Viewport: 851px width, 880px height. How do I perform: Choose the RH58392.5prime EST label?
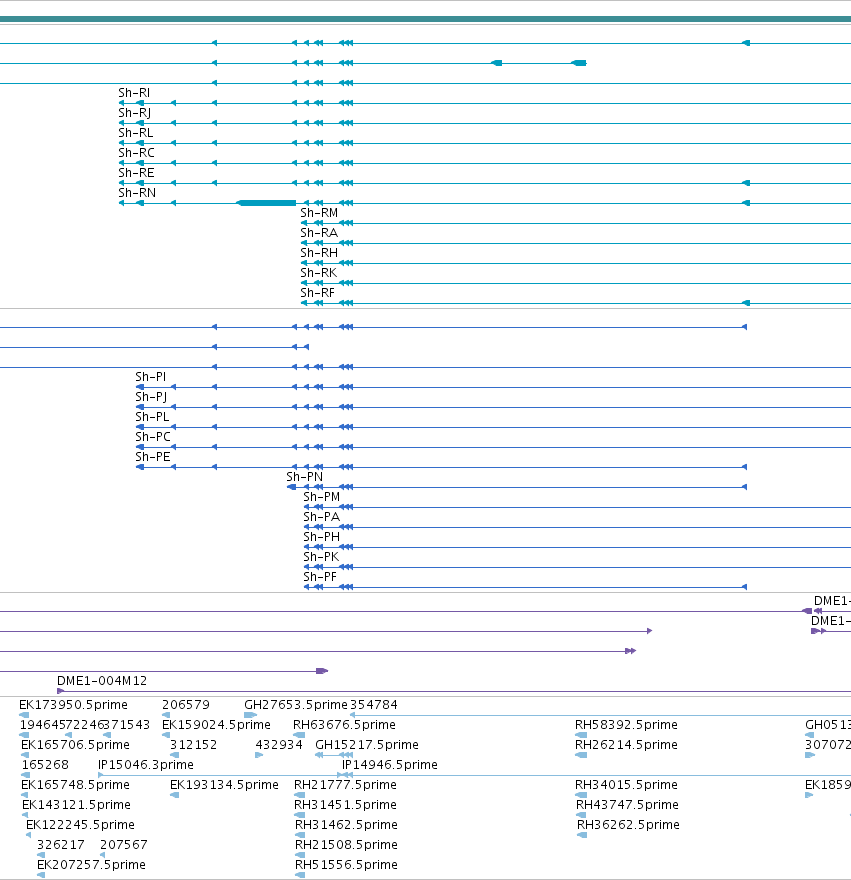pyautogui.click(x=625, y=725)
